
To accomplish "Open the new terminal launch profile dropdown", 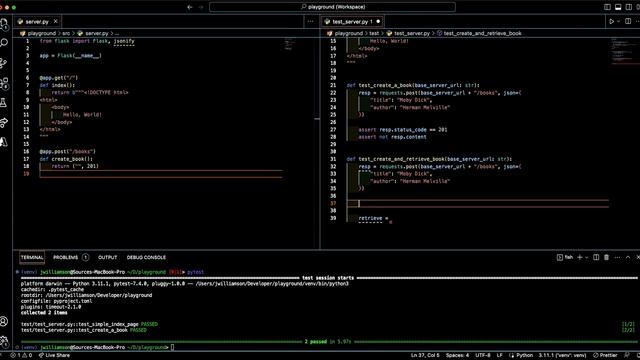I will click(x=587, y=258).
